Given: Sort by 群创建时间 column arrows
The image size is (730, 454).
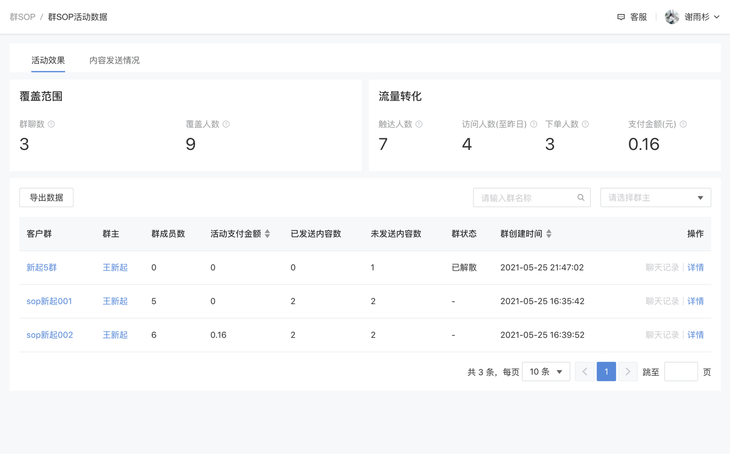Looking at the screenshot, I should pos(549,234).
